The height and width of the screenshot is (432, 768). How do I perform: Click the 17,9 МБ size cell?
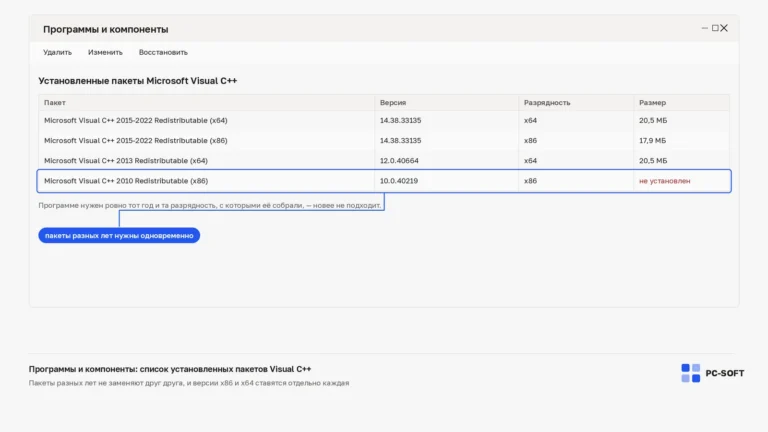click(652, 141)
